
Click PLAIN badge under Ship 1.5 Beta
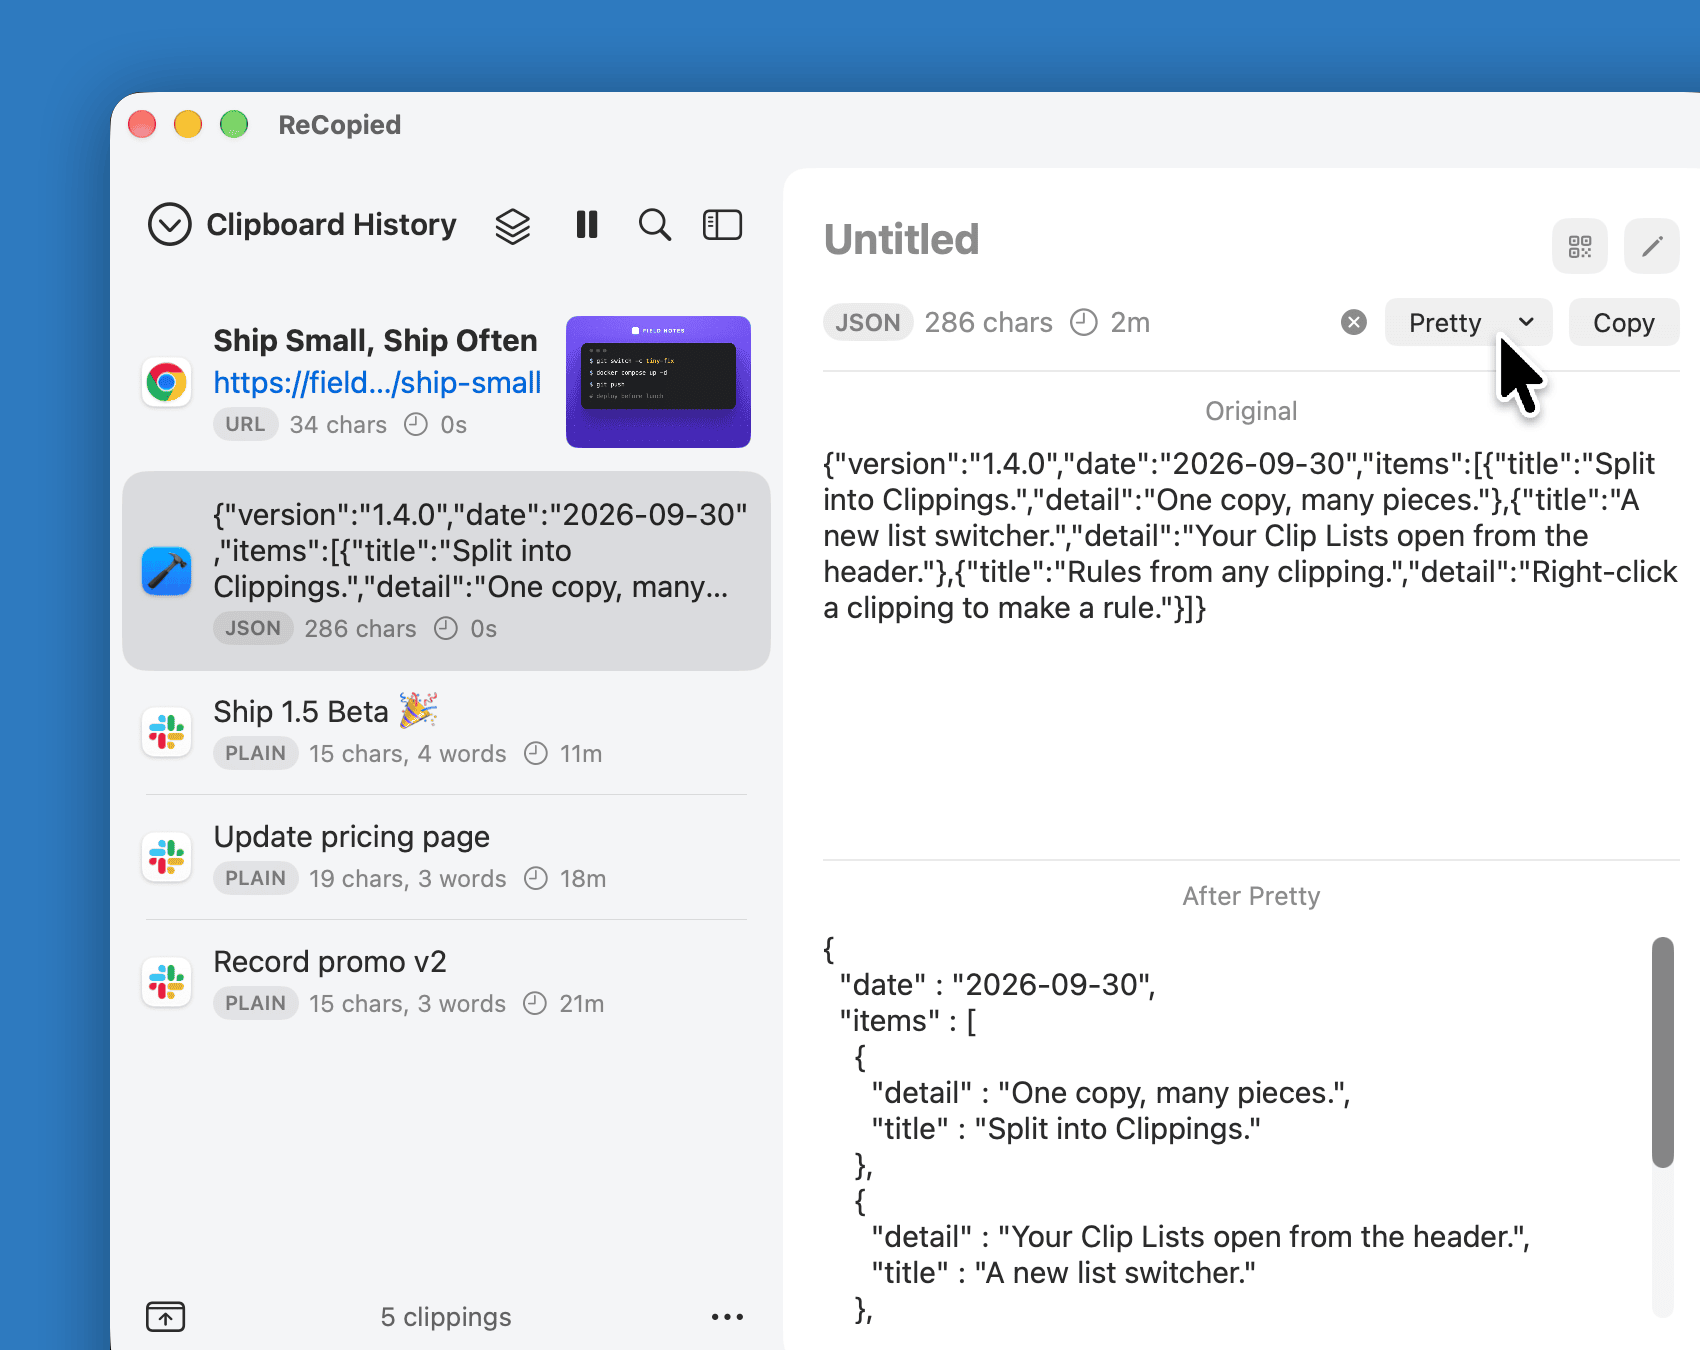click(255, 753)
